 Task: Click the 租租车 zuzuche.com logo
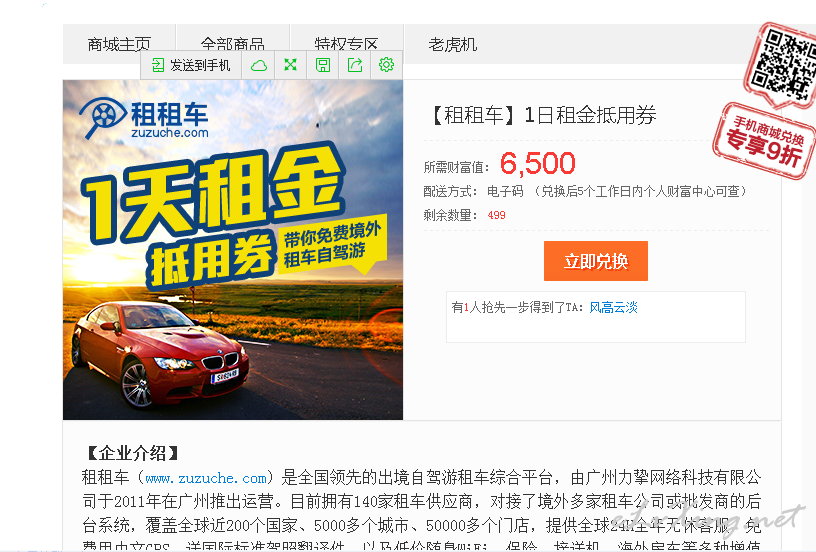[144, 120]
